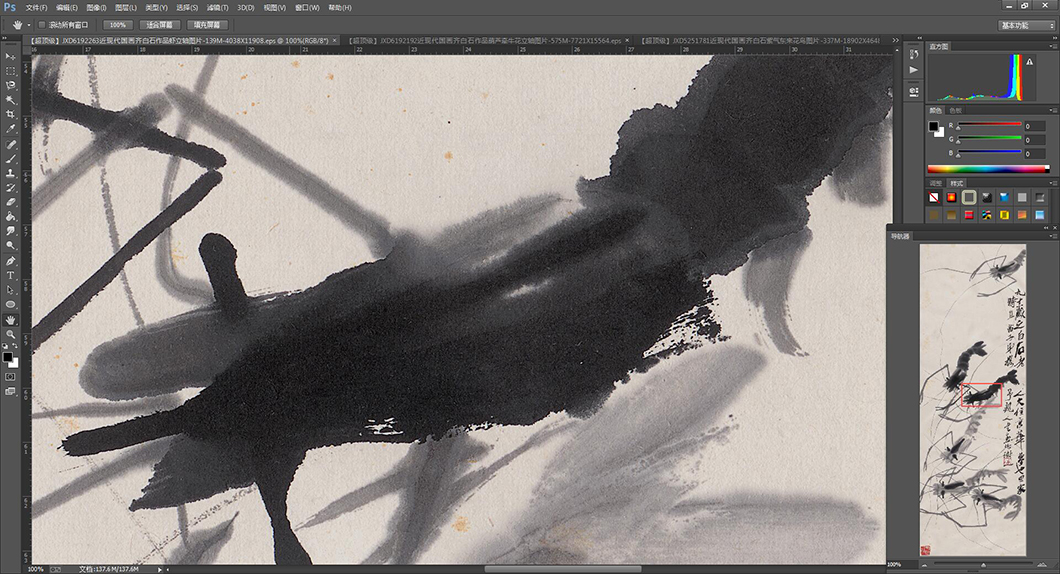Toggle Quick Mask mode

(10, 377)
